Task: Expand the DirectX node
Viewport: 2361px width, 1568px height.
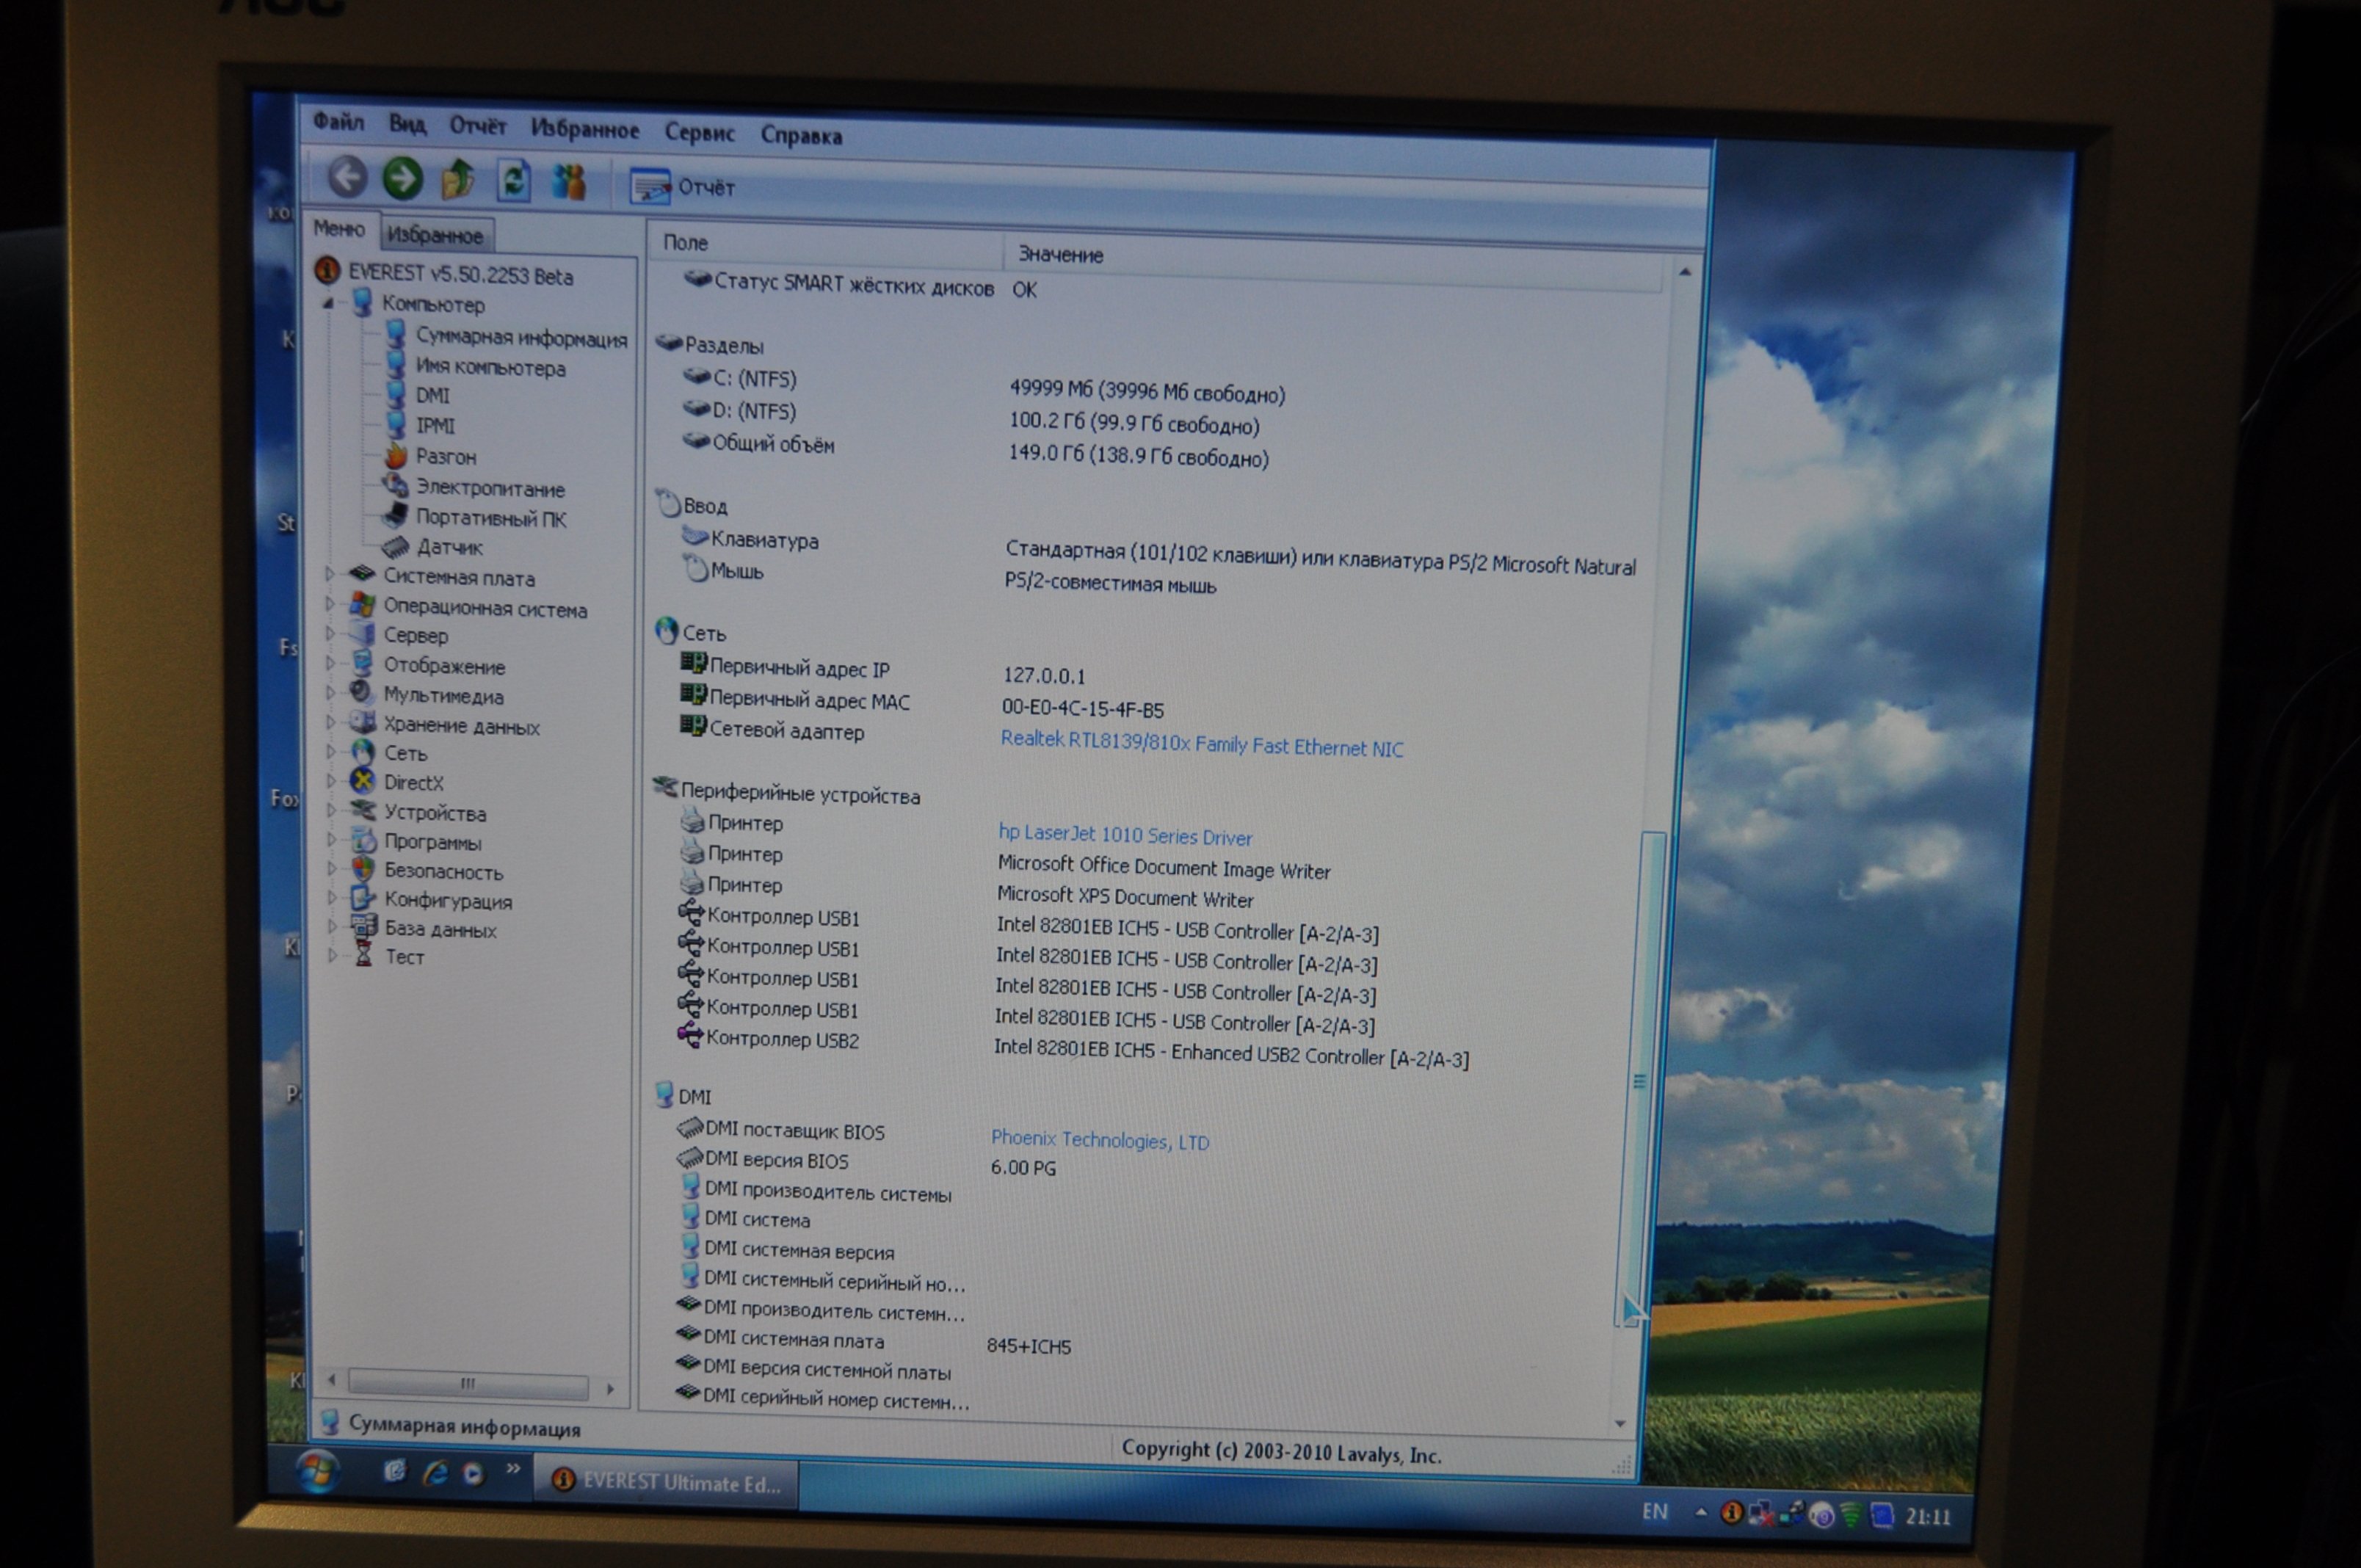Action: click(331, 780)
